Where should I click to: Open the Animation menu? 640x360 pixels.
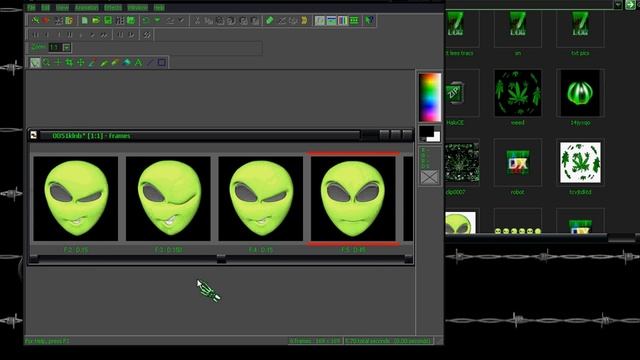(87, 7)
